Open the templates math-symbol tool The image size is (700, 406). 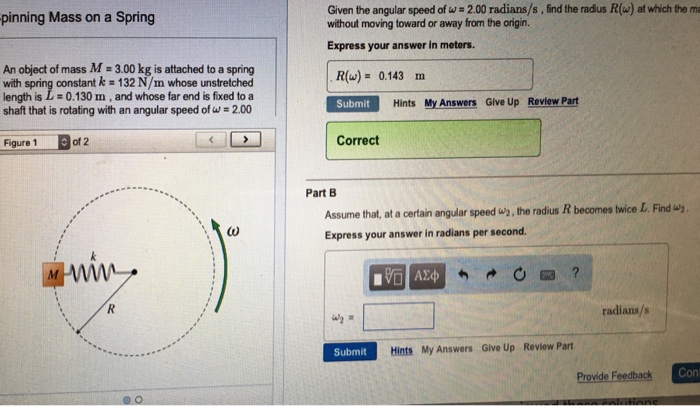(x=387, y=277)
